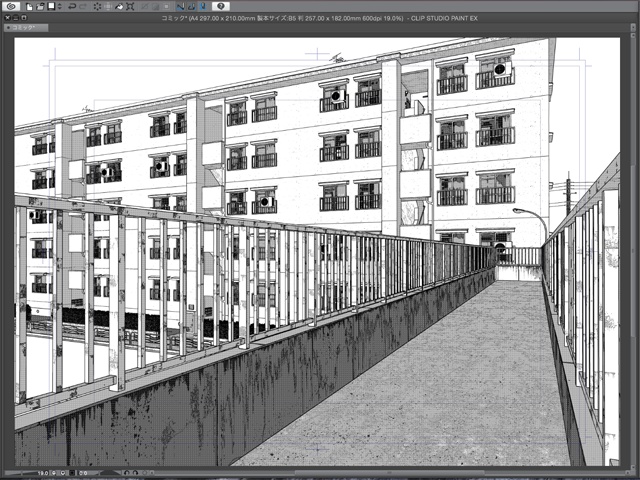This screenshot has height=480, width=640.
Task: Click the Clear (delete) dotted icon
Action: (97, 6)
